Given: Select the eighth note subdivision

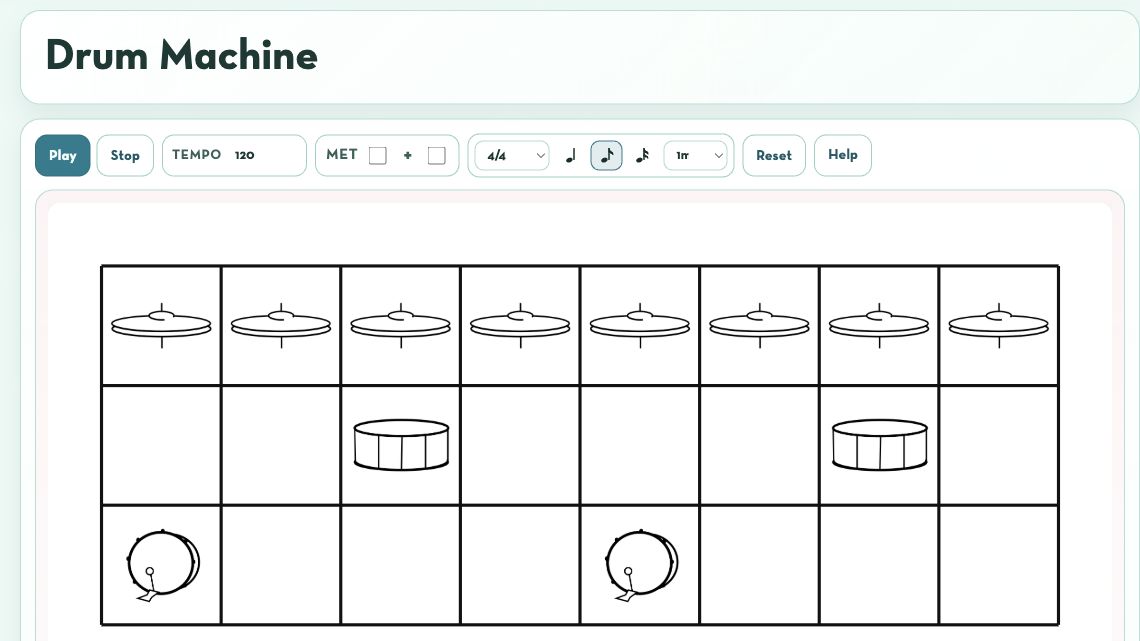Looking at the screenshot, I should click(x=606, y=156).
